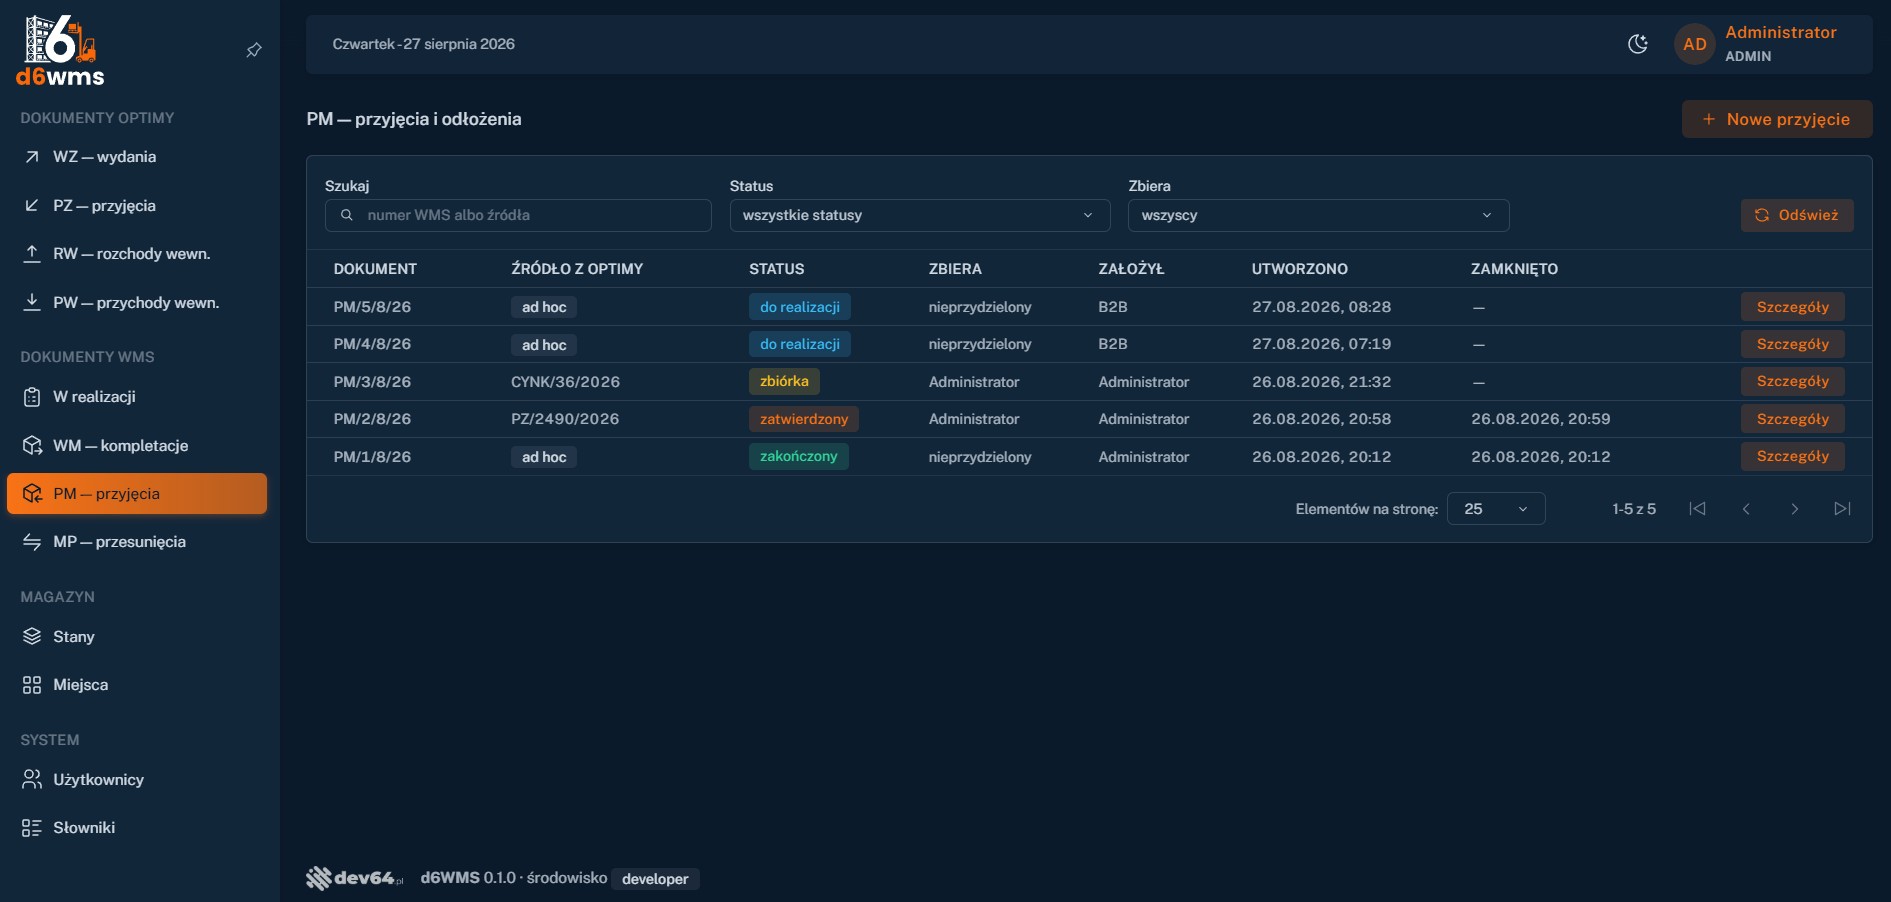The width and height of the screenshot is (1891, 902).
Task: Select PM — przyjęcia in sidebar
Action: pyautogui.click(x=137, y=494)
